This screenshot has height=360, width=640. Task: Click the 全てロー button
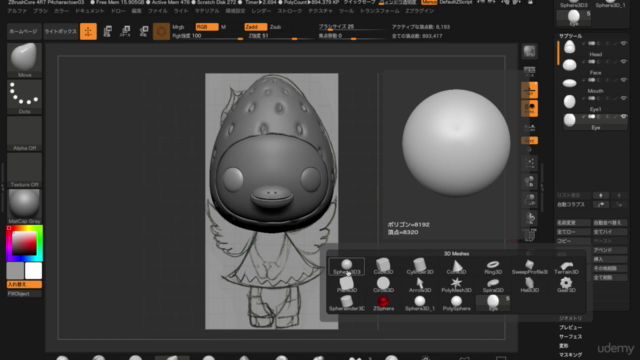(x=573, y=232)
